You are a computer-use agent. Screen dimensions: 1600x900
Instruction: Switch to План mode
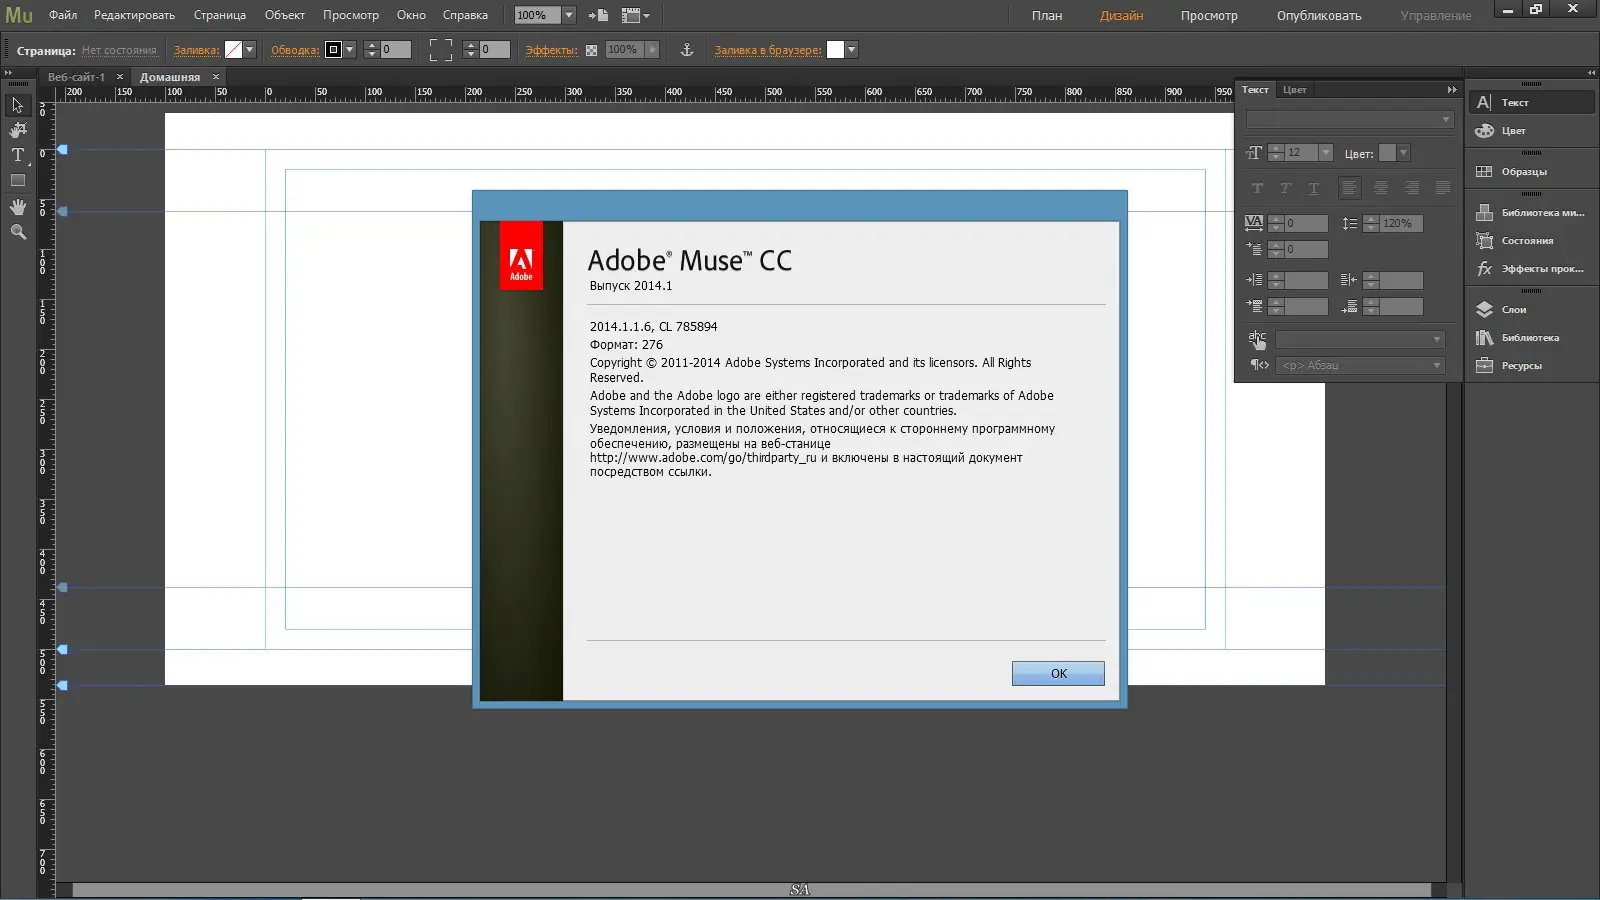tap(1047, 16)
